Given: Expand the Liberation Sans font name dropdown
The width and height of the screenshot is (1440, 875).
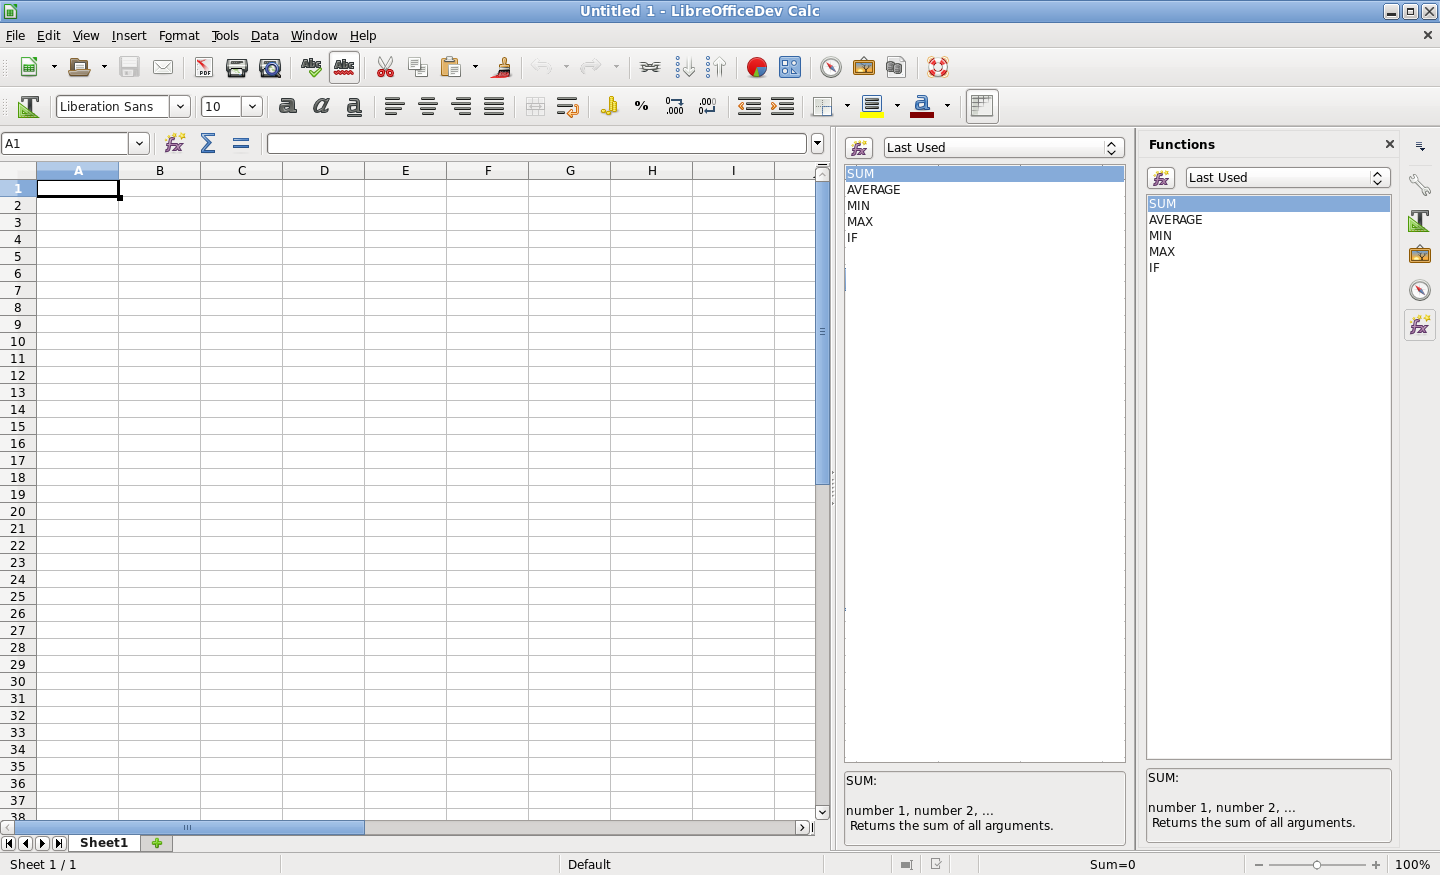Looking at the screenshot, I should point(180,107).
